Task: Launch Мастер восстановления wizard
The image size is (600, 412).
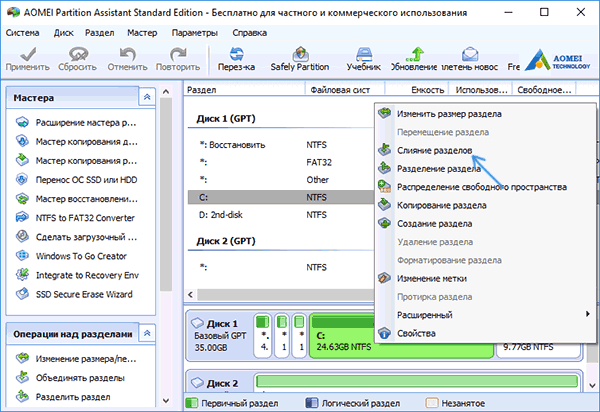Action: (x=77, y=199)
